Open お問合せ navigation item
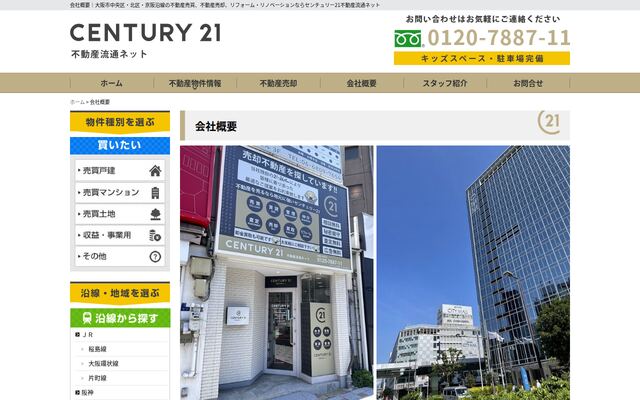 point(528,83)
